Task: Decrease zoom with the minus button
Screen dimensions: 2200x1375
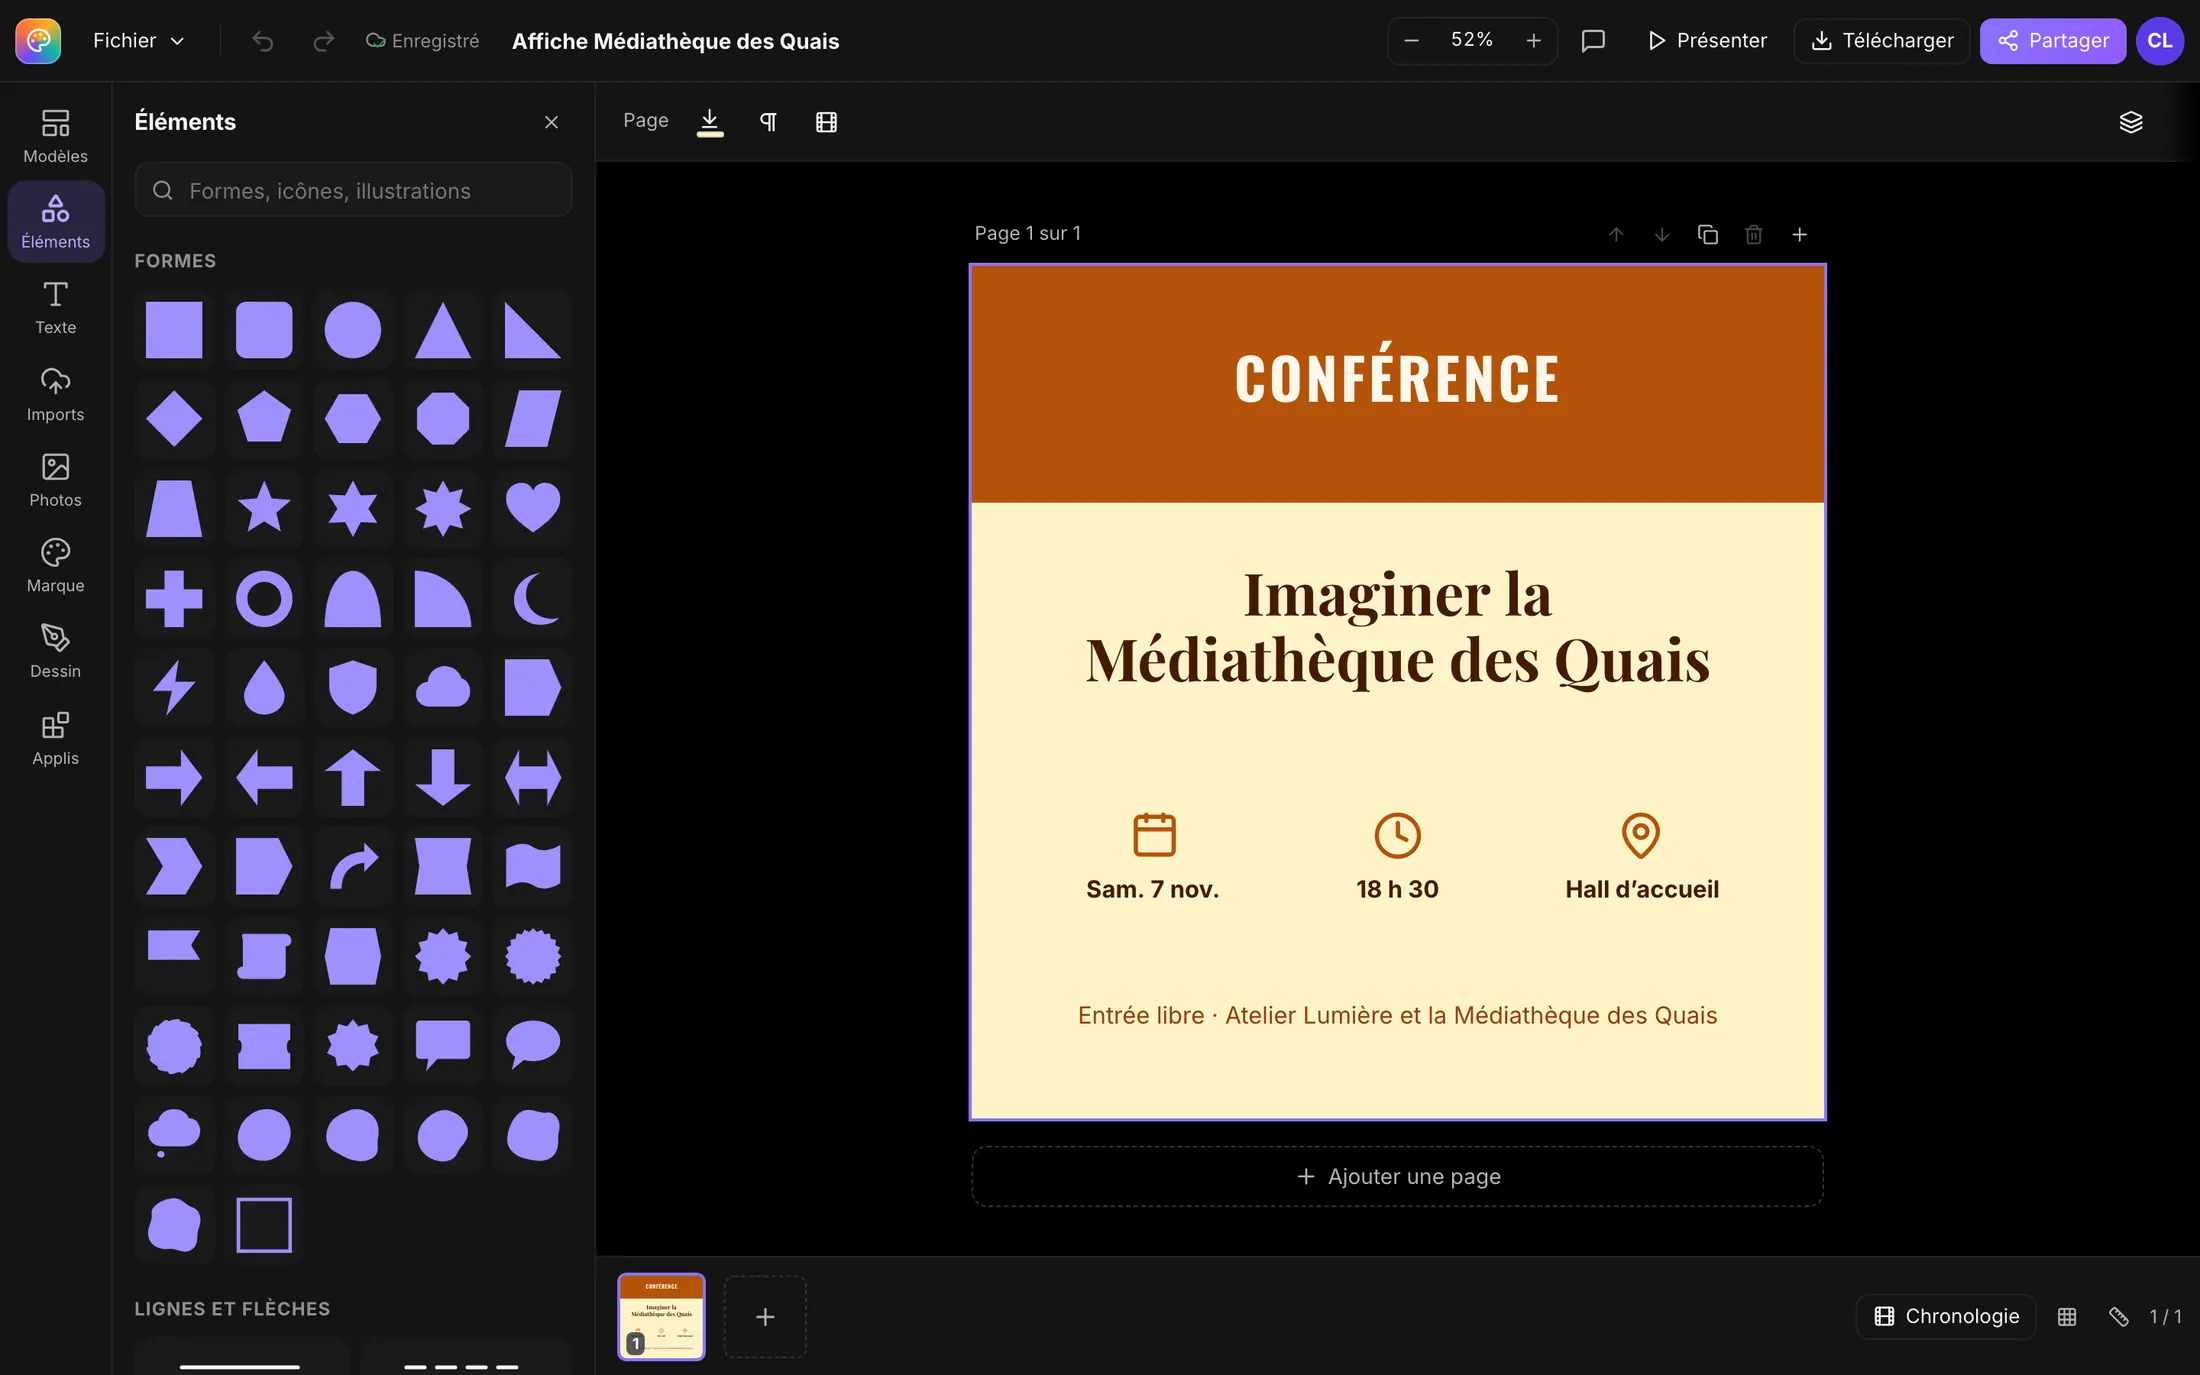Action: coord(1412,41)
